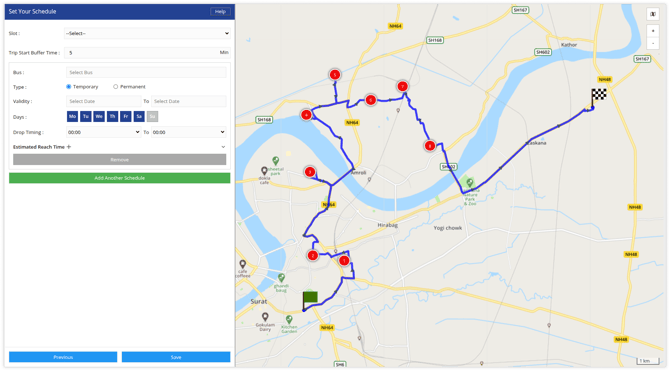Zoom in the map with plus button

click(x=653, y=31)
